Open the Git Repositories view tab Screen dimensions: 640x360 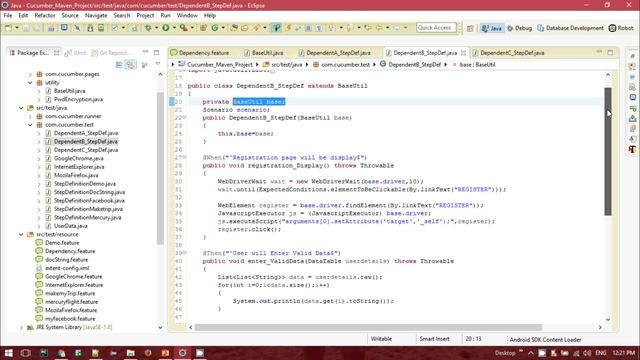tap(111, 53)
